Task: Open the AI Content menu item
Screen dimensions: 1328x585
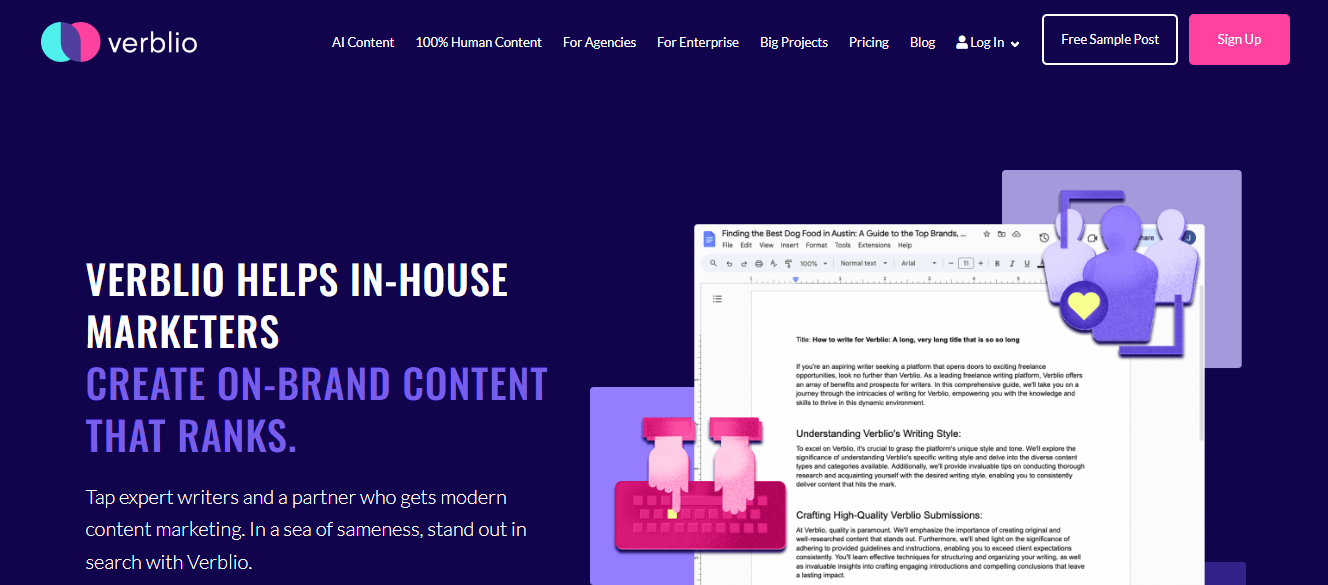Action: pos(363,42)
